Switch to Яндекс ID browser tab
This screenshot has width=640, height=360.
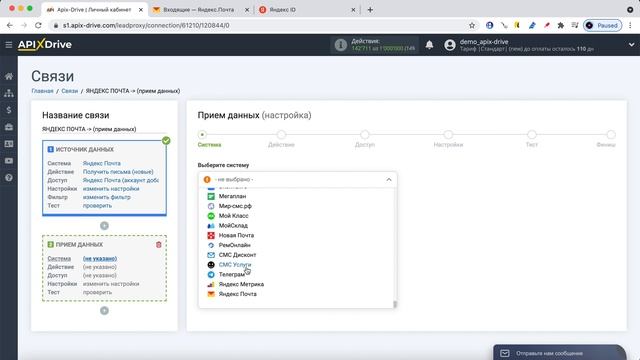[x=282, y=9]
